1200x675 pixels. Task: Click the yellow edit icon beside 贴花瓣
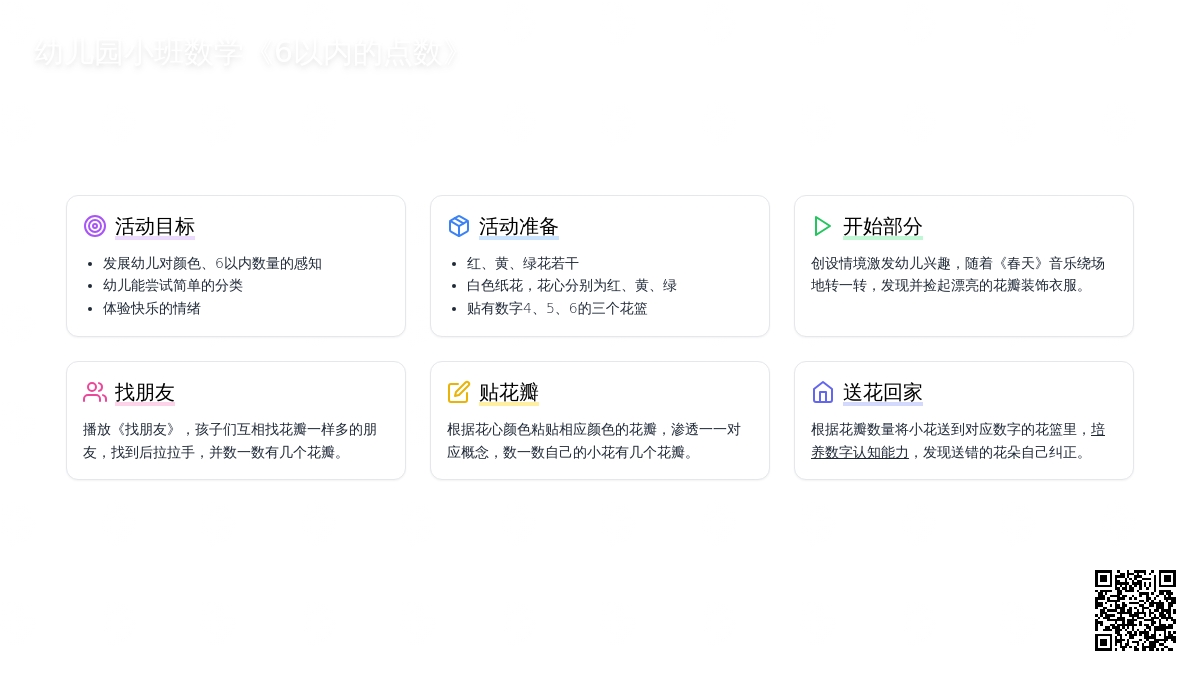pyautogui.click(x=459, y=392)
